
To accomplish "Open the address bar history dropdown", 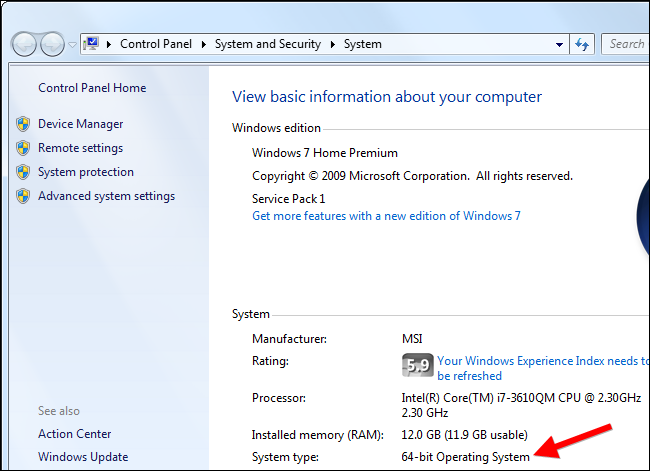I will coord(559,44).
